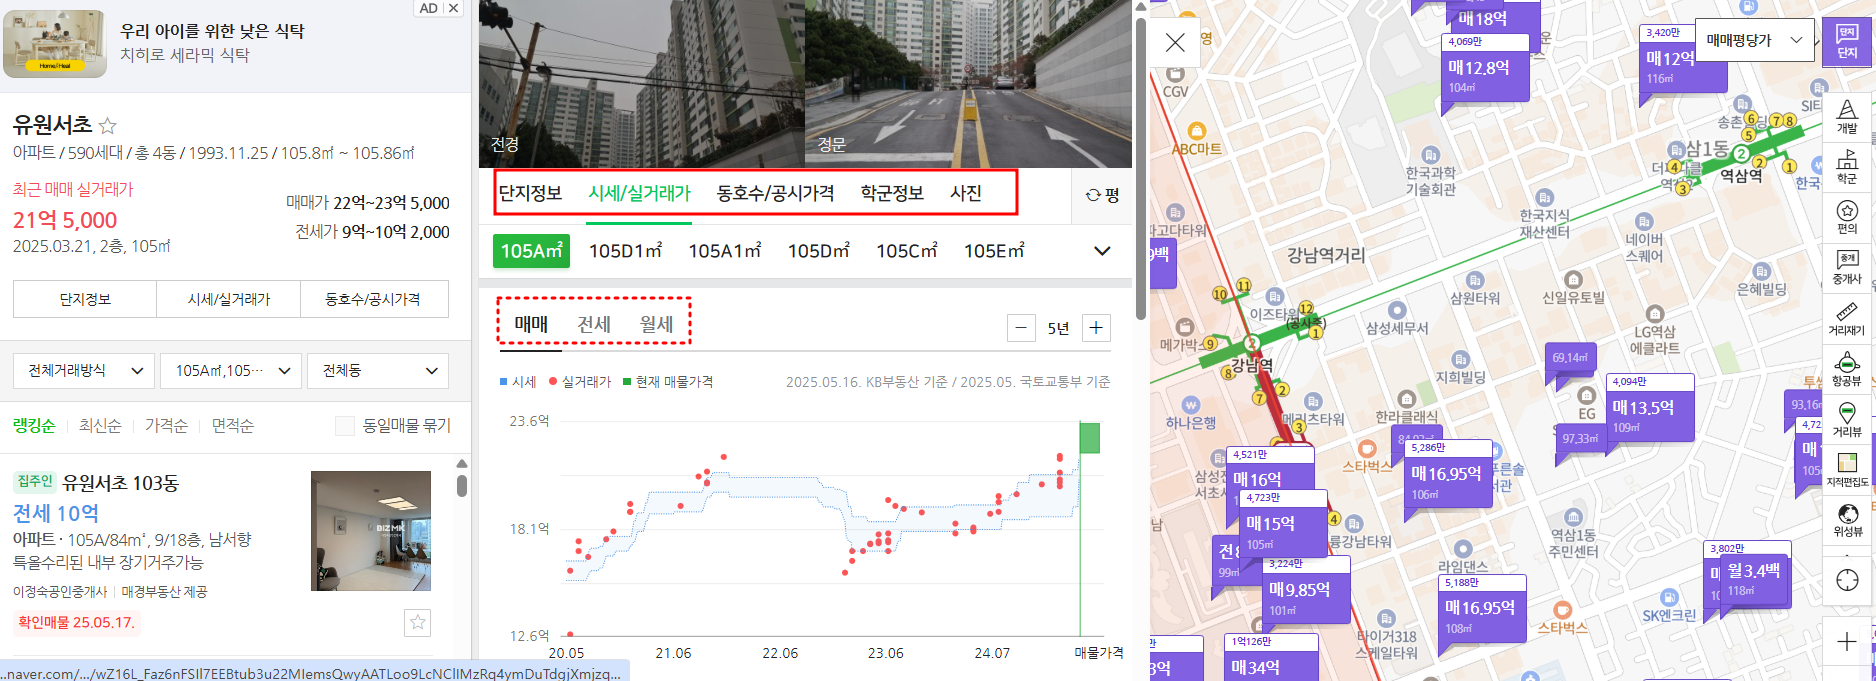The height and width of the screenshot is (681, 1876).
Task: Open the 학군정보 tab
Action: (x=892, y=193)
